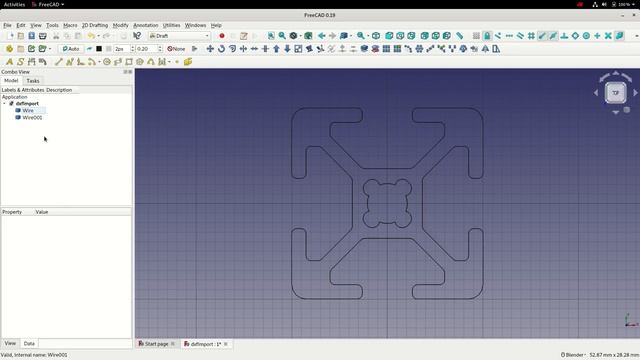Fit all content in the view

coord(271,36)
